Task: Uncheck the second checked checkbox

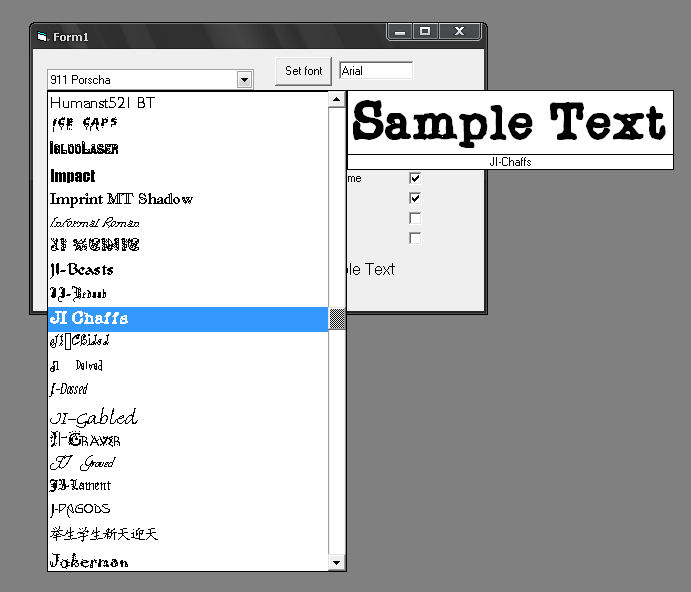Action: [x=415, y=198]
